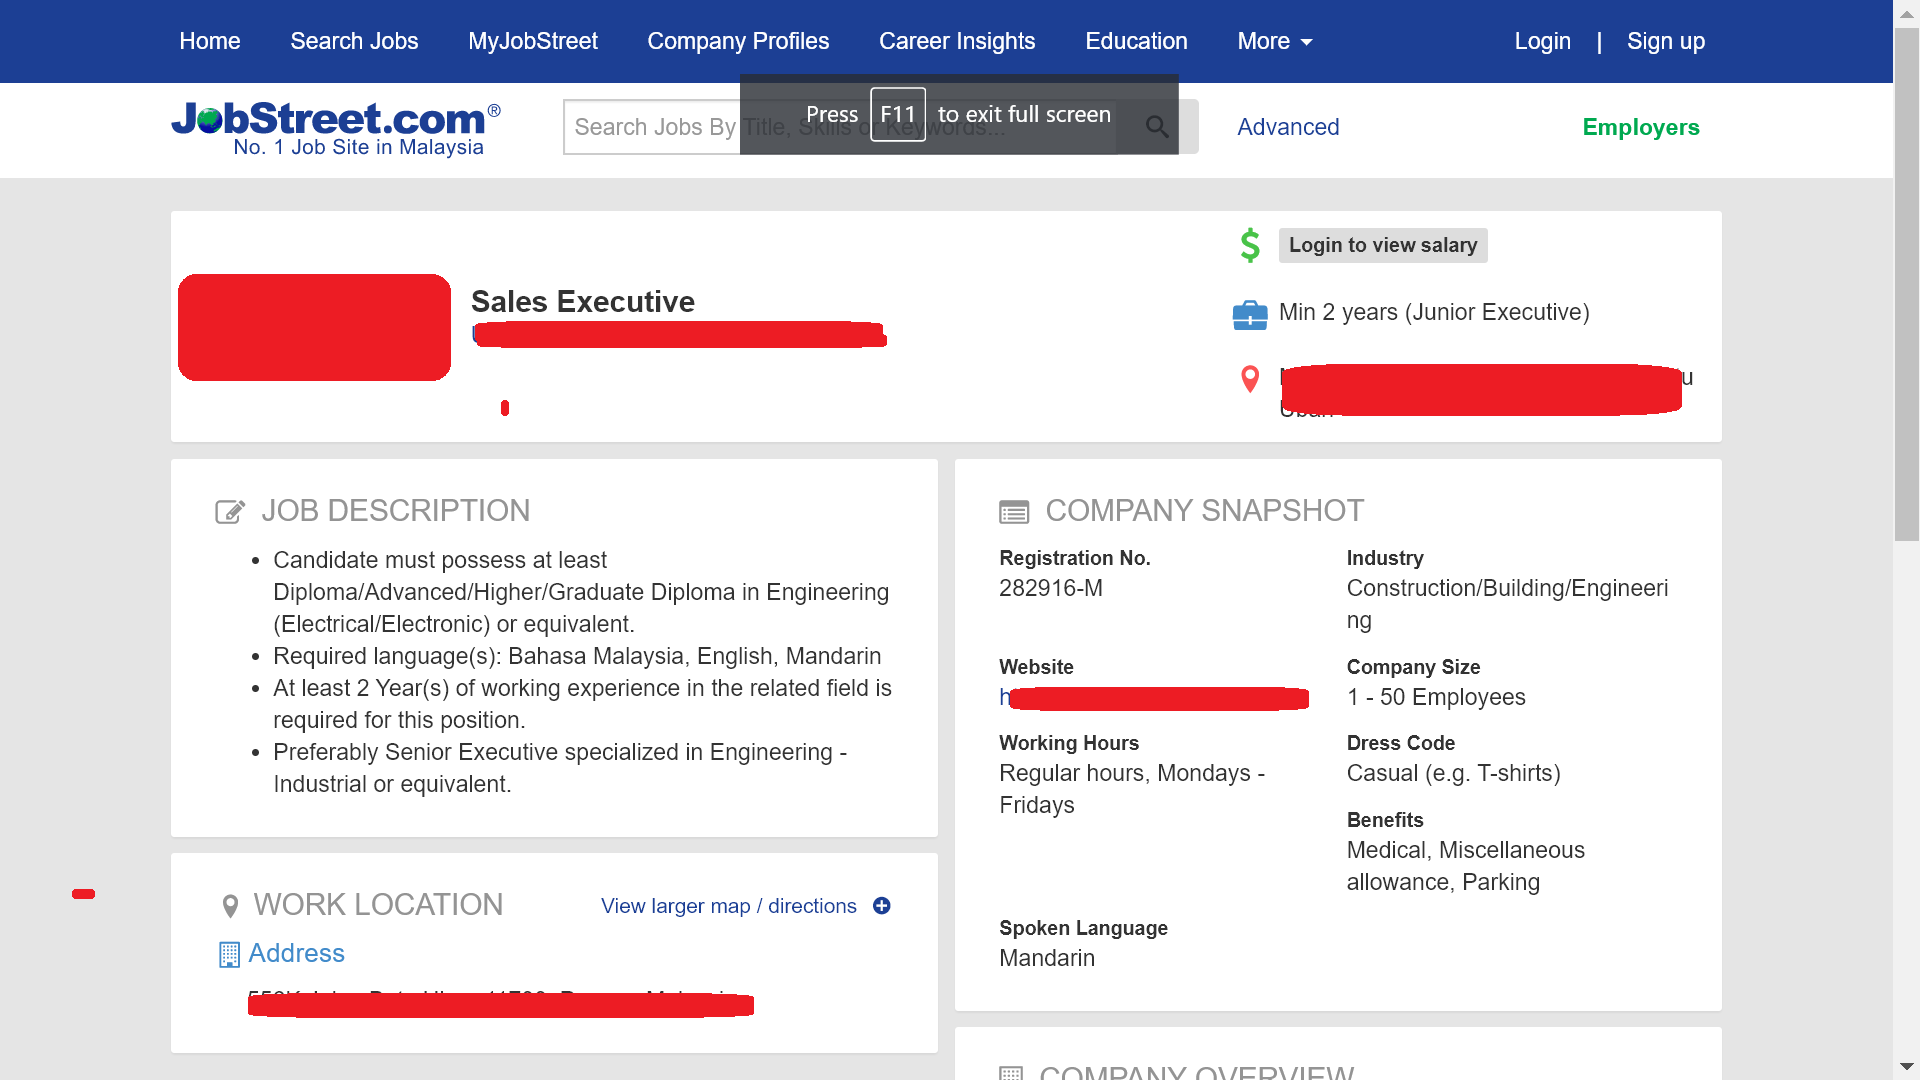Click the Sign up link
Screen dimensions: 1920x1080
[x=1665, y=41]
